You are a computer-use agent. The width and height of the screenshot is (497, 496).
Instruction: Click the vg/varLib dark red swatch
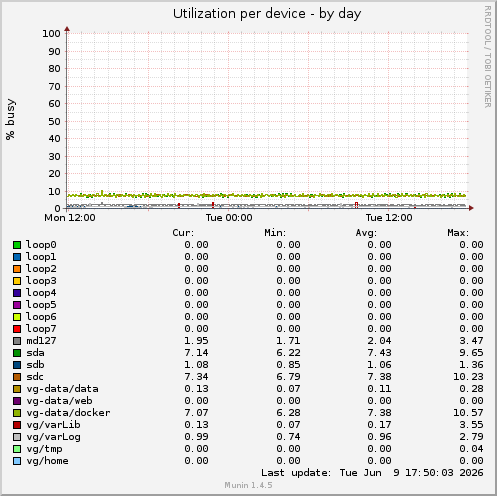(17, 425)
